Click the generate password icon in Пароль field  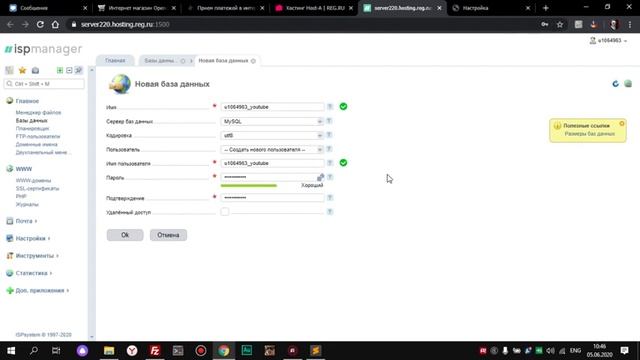[320, 177]
